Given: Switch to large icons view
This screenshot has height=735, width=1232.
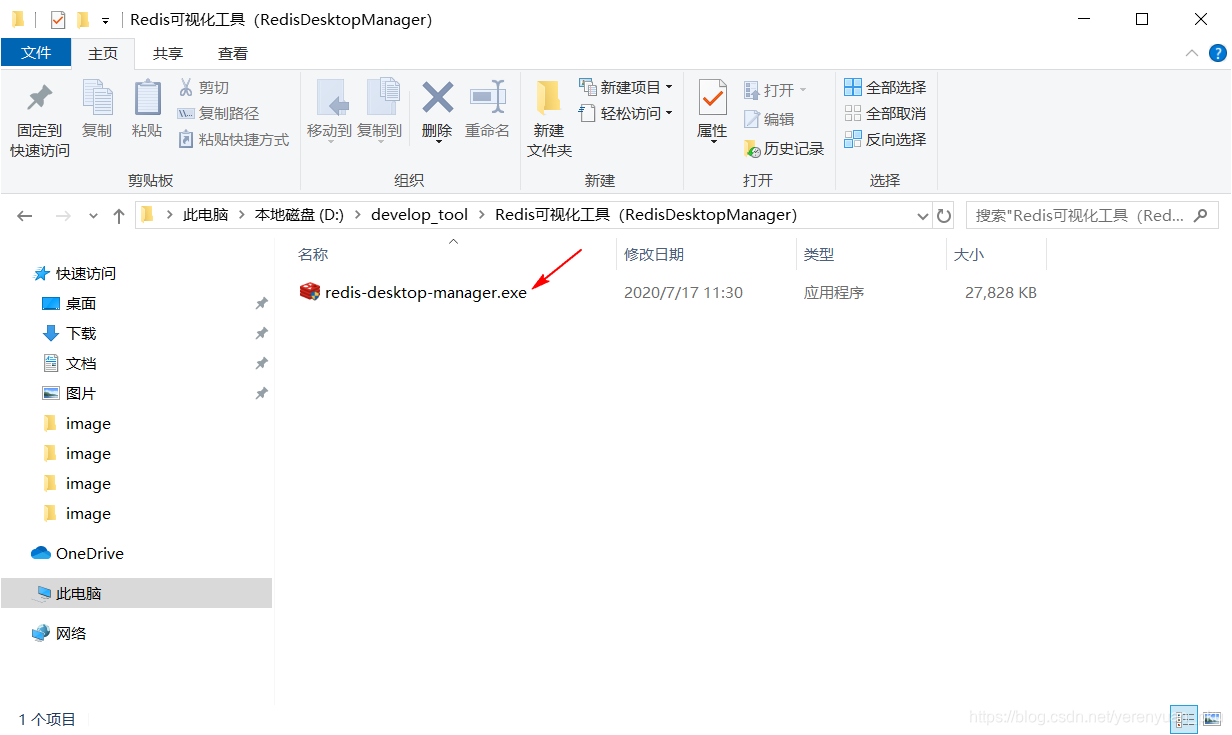Looking at the screenshot, I should point(1211,718).
